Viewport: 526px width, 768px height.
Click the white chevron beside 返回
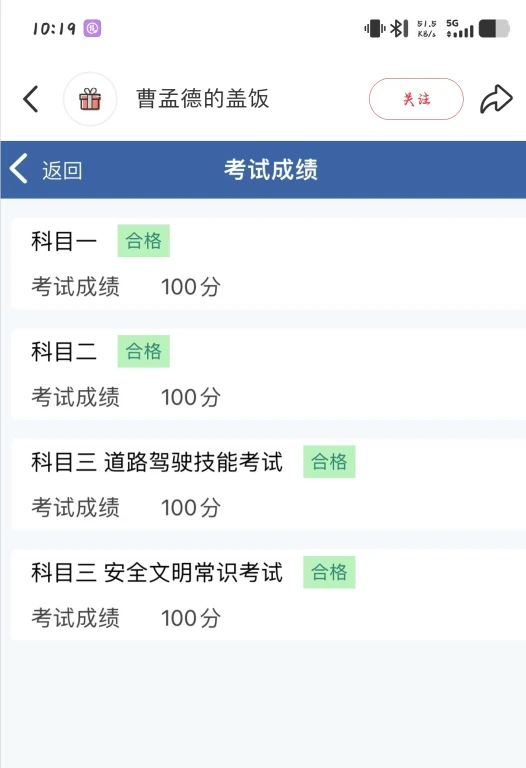pos(19,168)
